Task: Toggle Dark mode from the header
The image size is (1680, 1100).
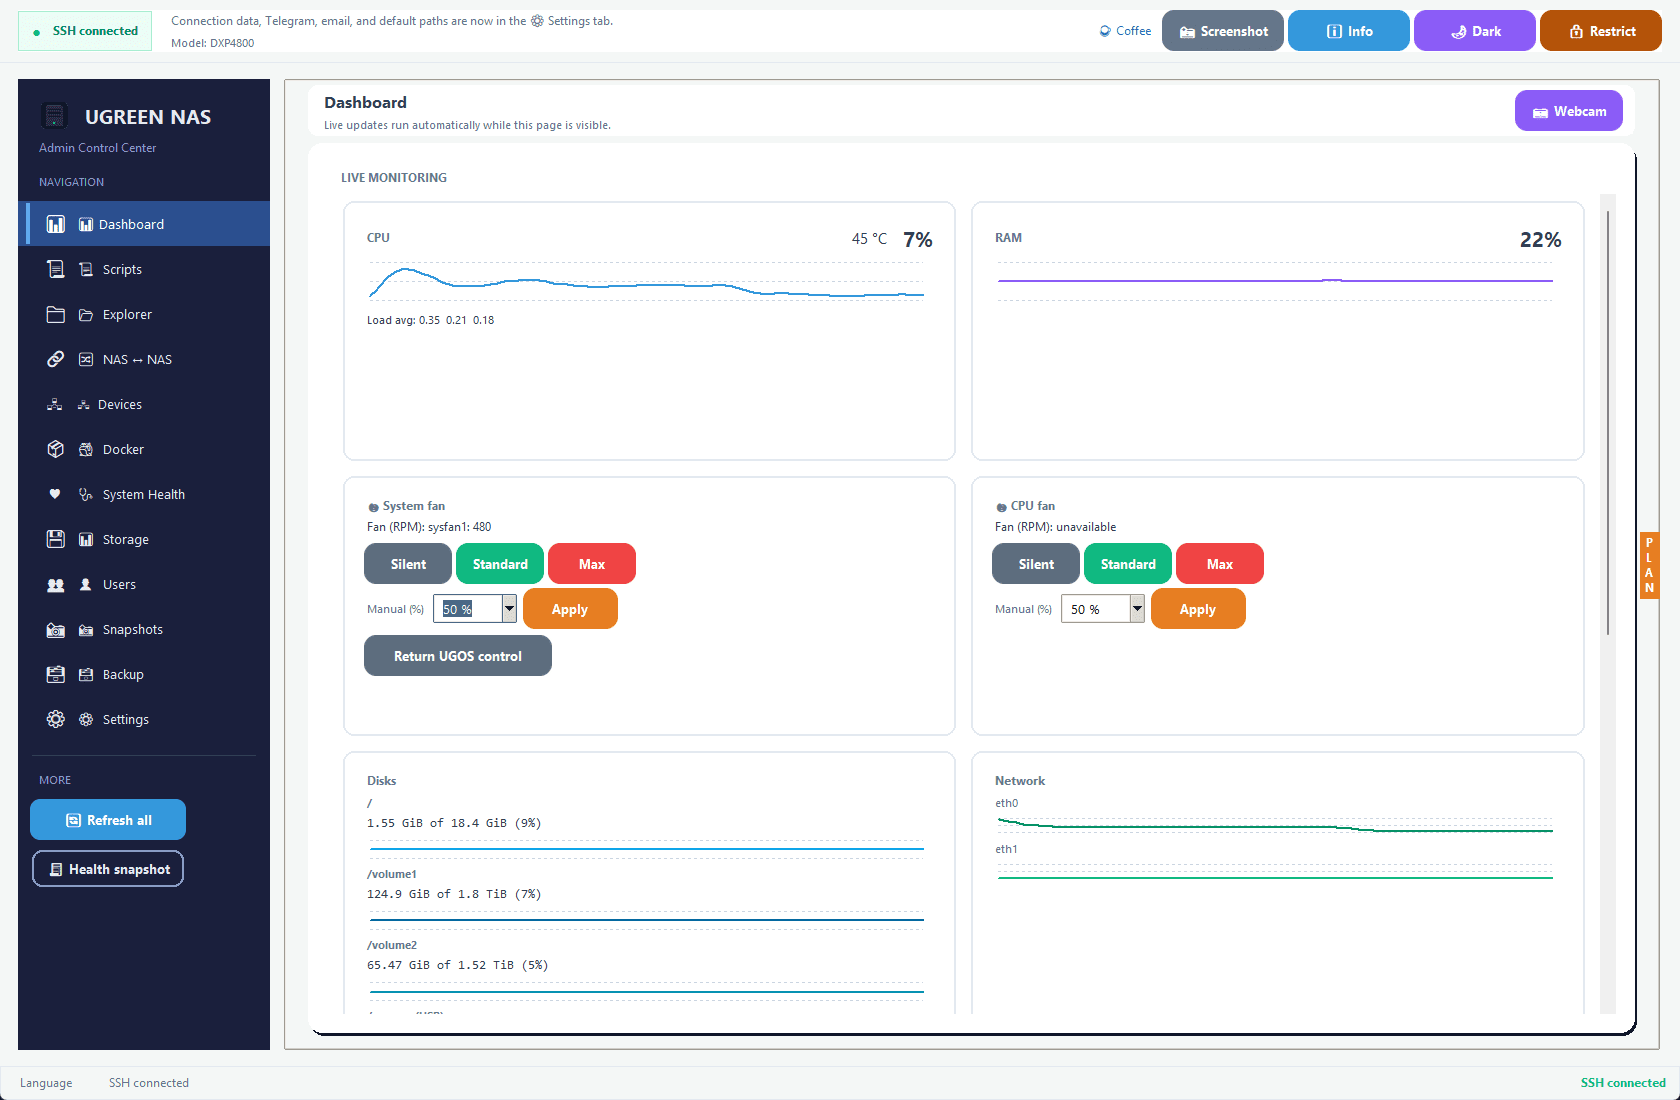Action: coord(1475,31)
